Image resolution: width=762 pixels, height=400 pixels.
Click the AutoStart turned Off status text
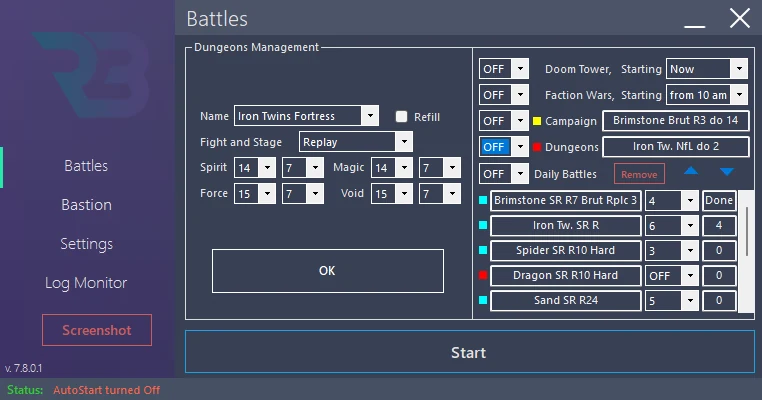[106, 390]
